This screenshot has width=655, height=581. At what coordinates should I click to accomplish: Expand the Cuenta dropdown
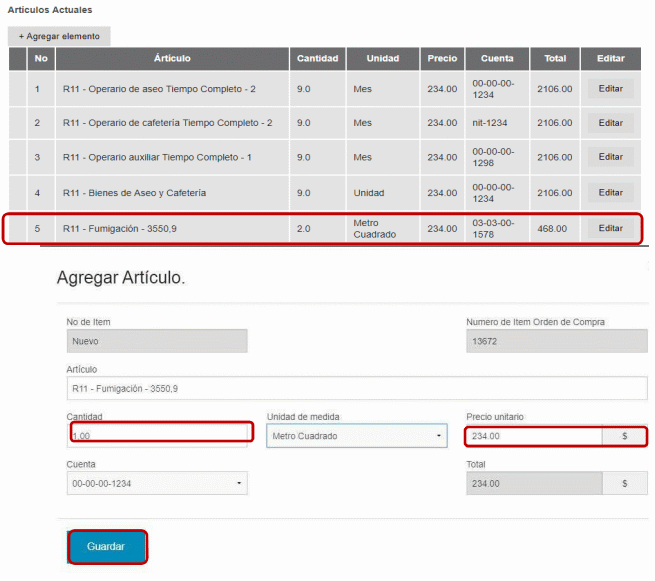[156, 484]
